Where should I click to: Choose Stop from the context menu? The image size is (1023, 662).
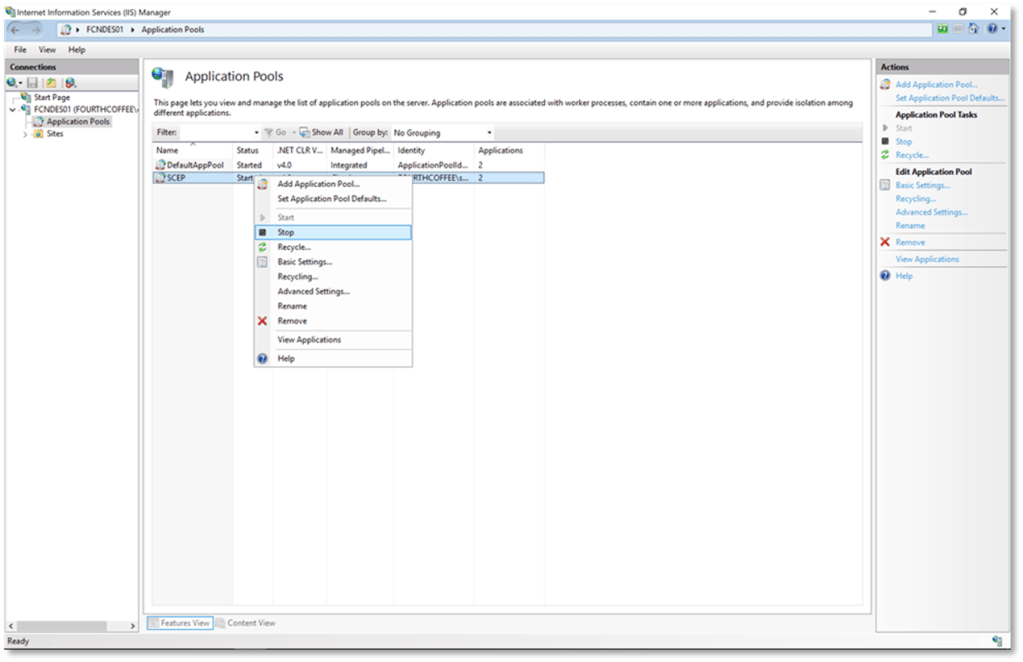tap(286, 232)
